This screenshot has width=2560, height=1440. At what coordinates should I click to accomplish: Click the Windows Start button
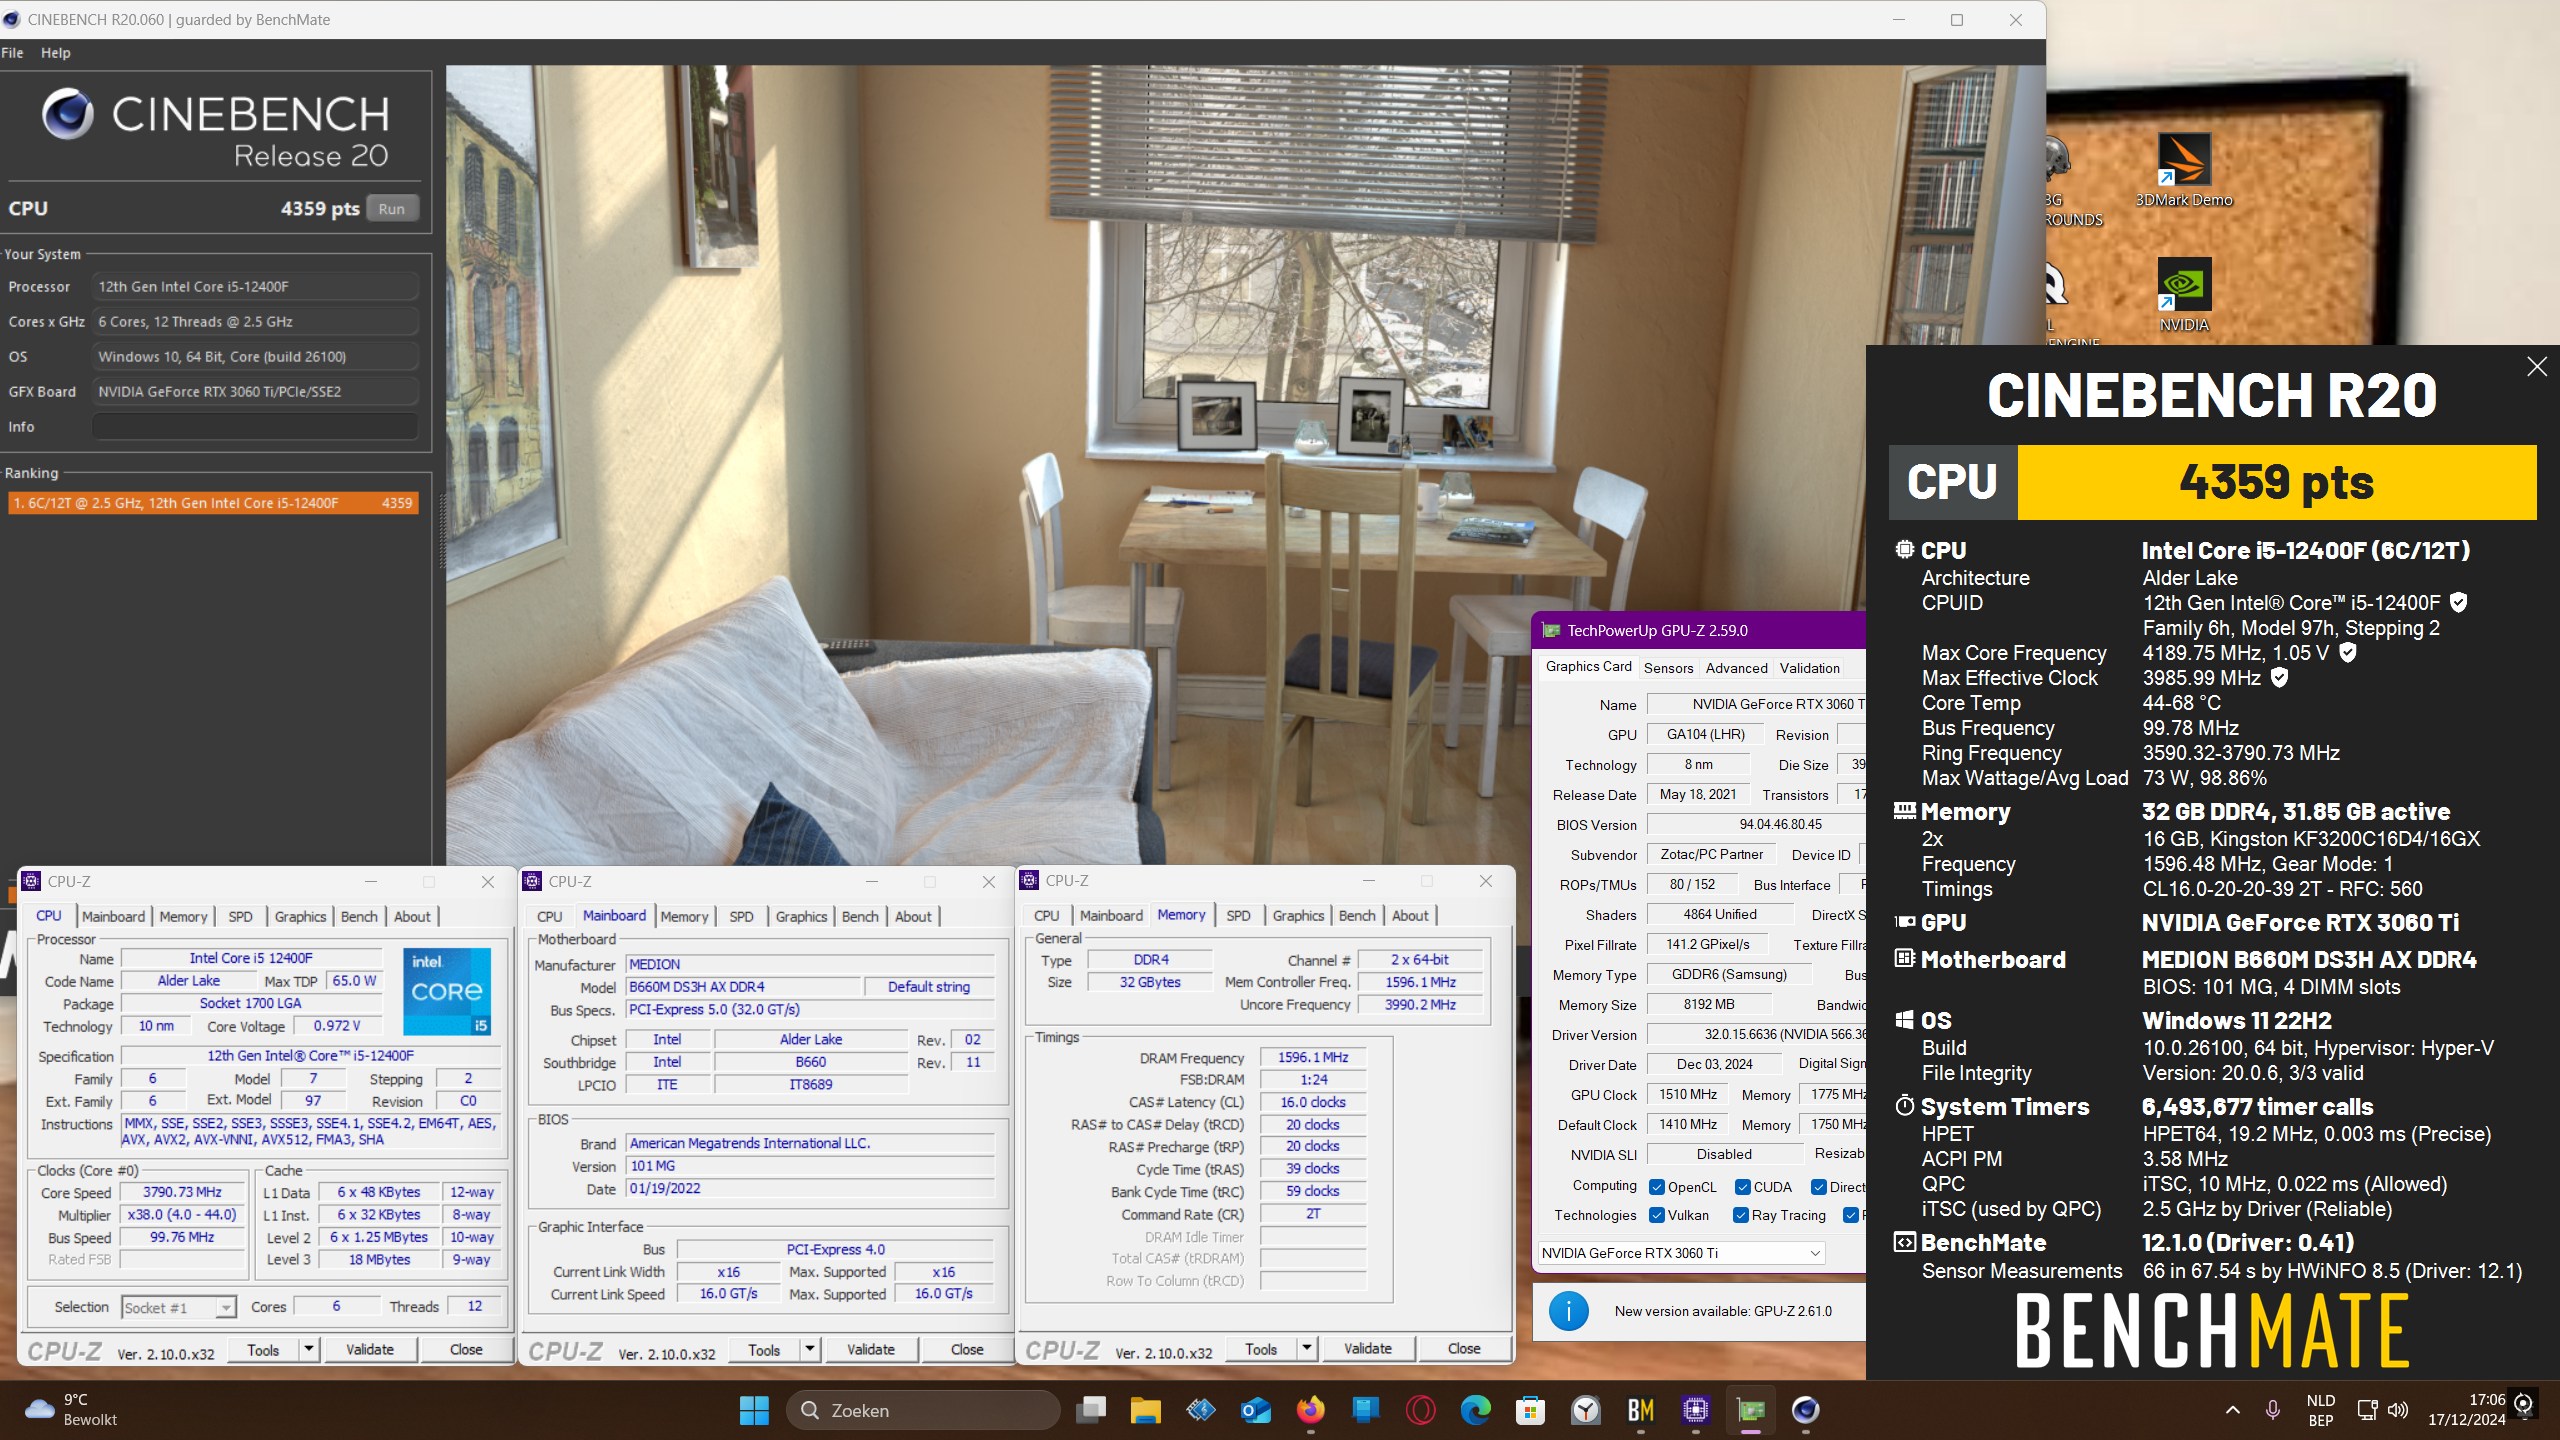(x=754, y=1410)
